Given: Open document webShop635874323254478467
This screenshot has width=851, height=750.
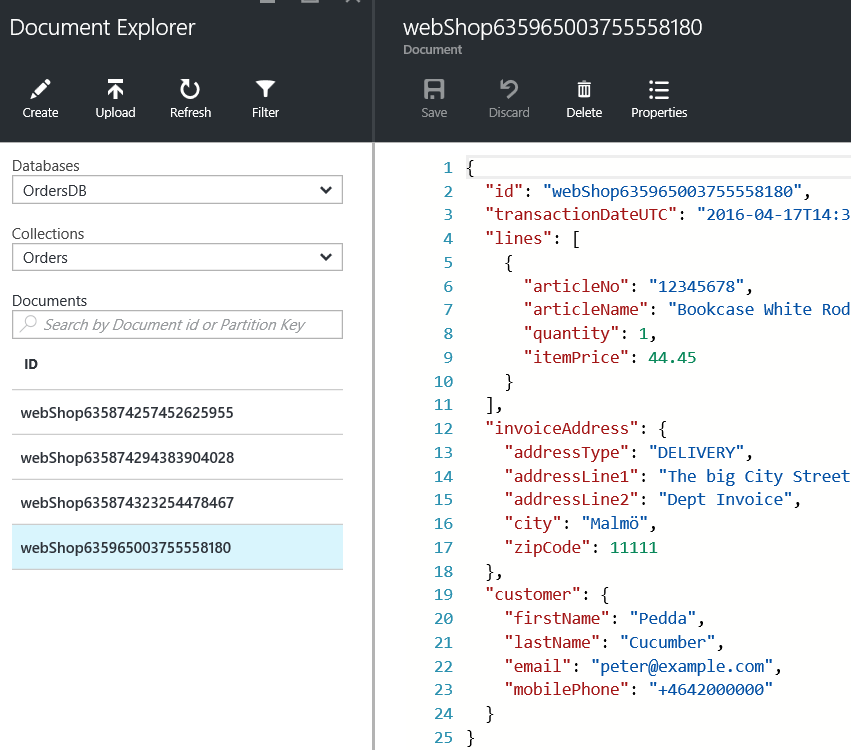Looking at the screenshot, I should pyautogui.click(x=127, y=502).
